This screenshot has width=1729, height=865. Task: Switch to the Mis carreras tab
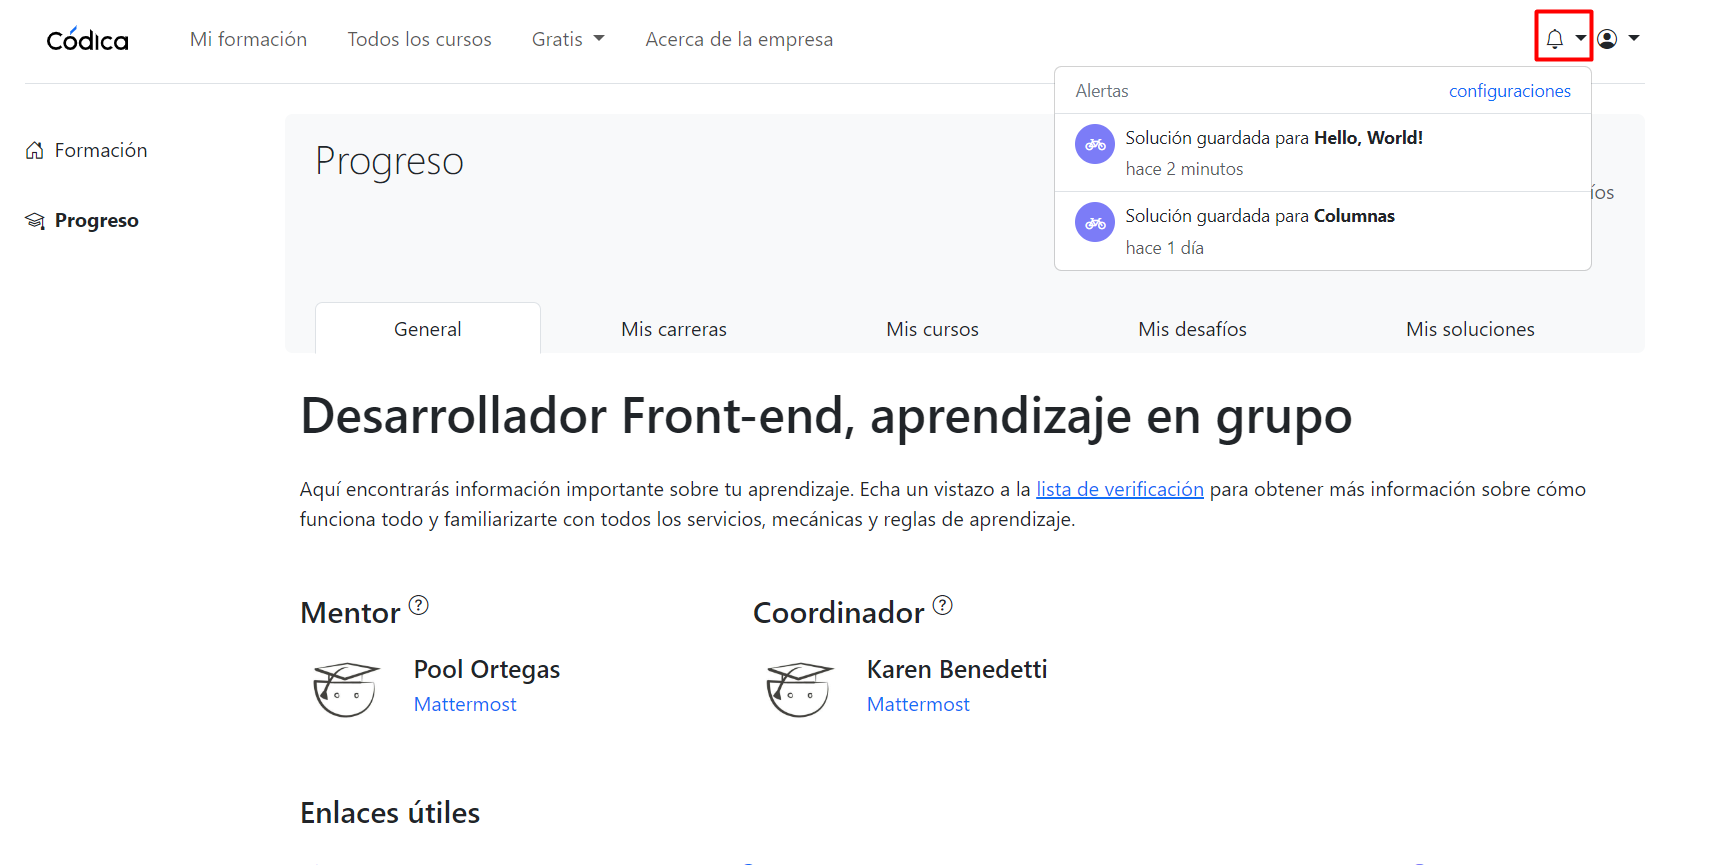673,329
